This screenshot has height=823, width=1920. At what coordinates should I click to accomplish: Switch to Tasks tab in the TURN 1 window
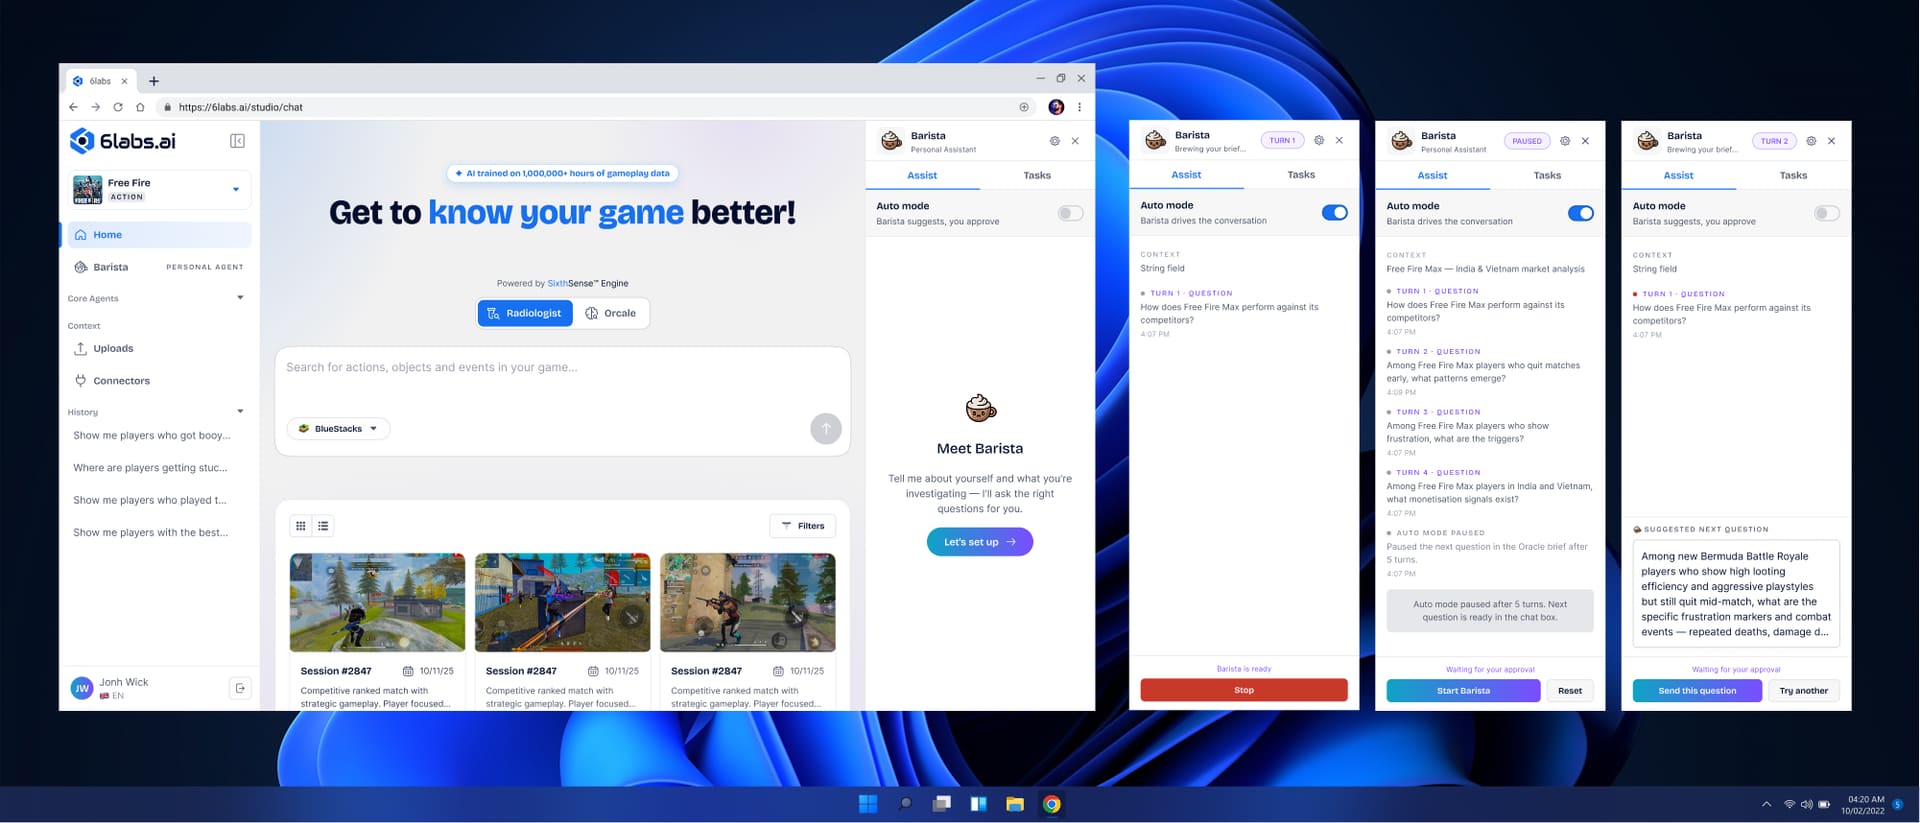(1301, 175)
